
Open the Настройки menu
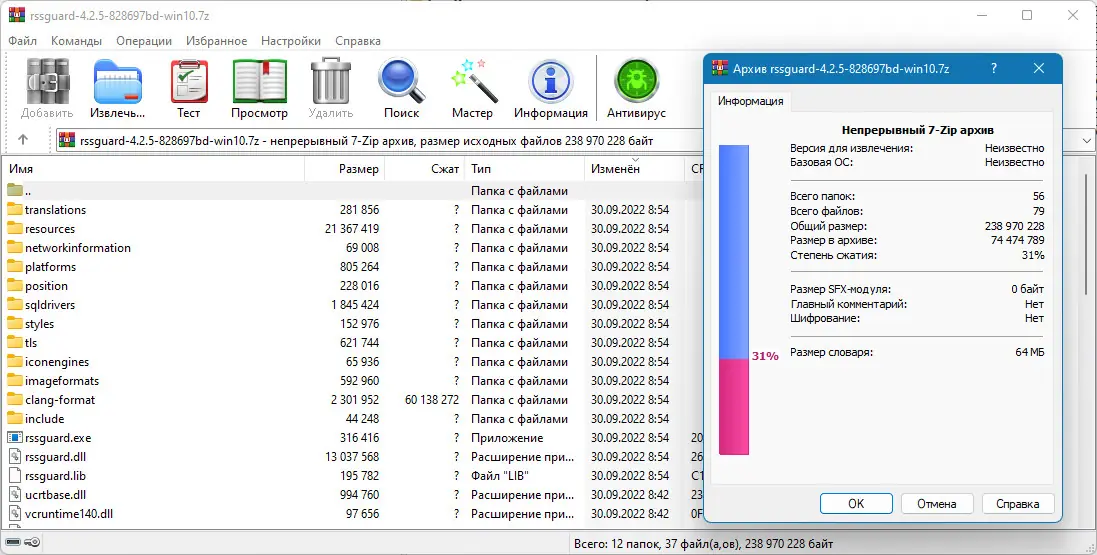291,41
